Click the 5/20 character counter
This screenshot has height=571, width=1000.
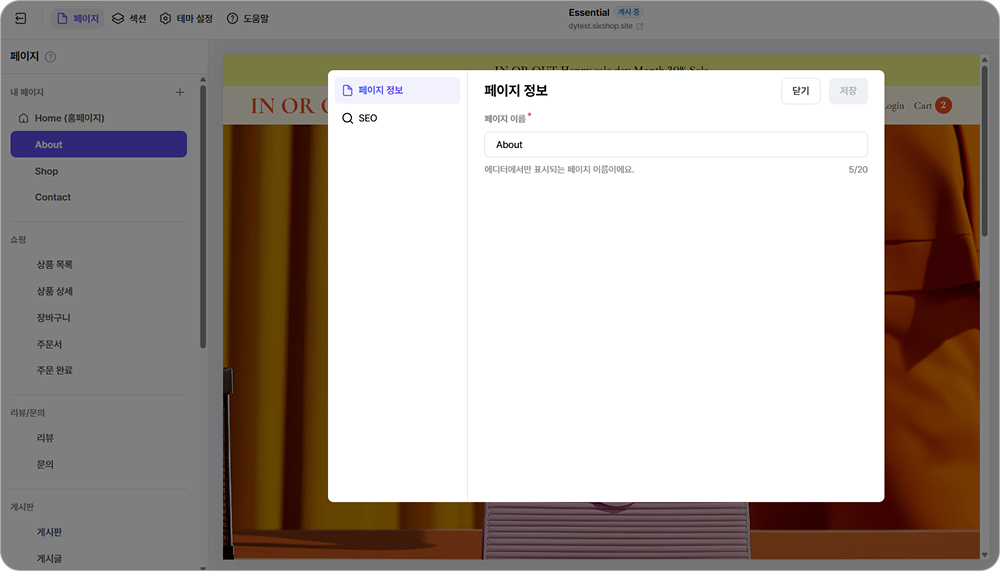[x=858, y=170]
